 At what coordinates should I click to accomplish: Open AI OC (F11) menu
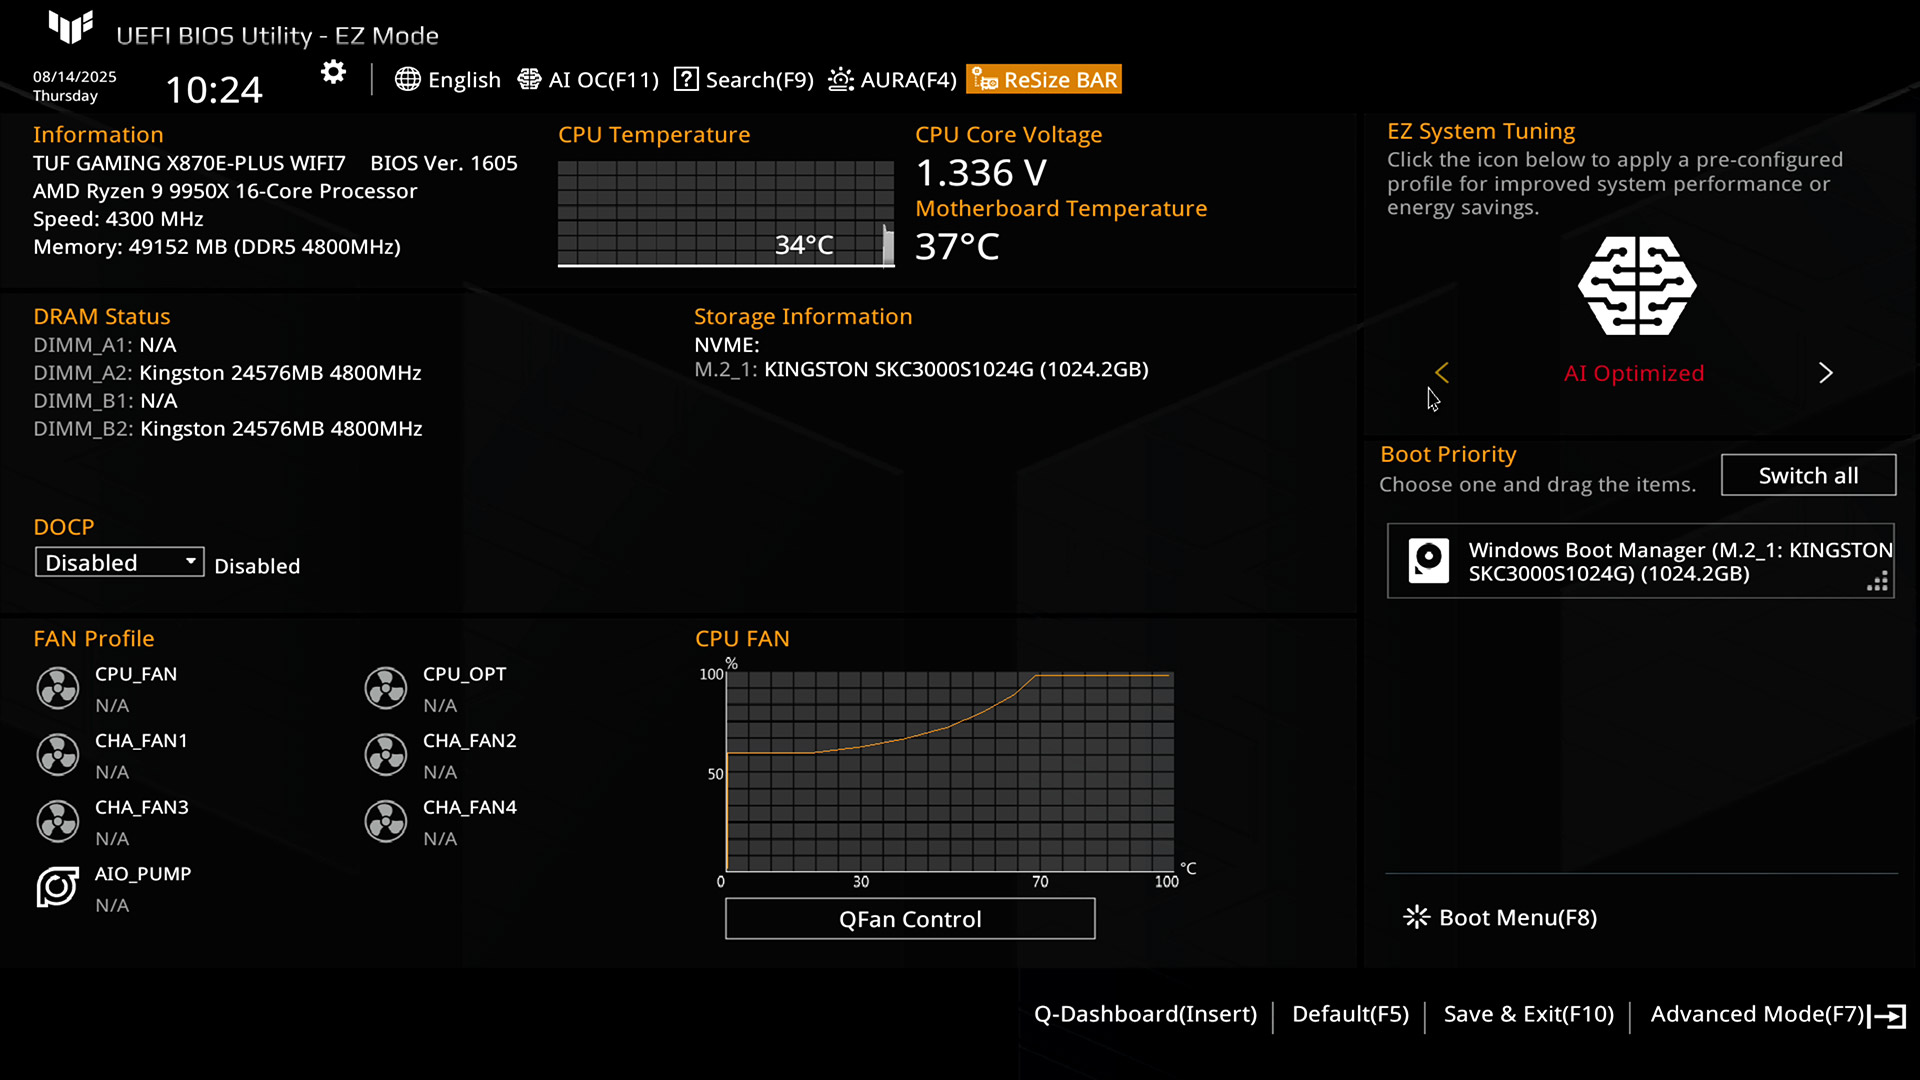coord(588,79)
